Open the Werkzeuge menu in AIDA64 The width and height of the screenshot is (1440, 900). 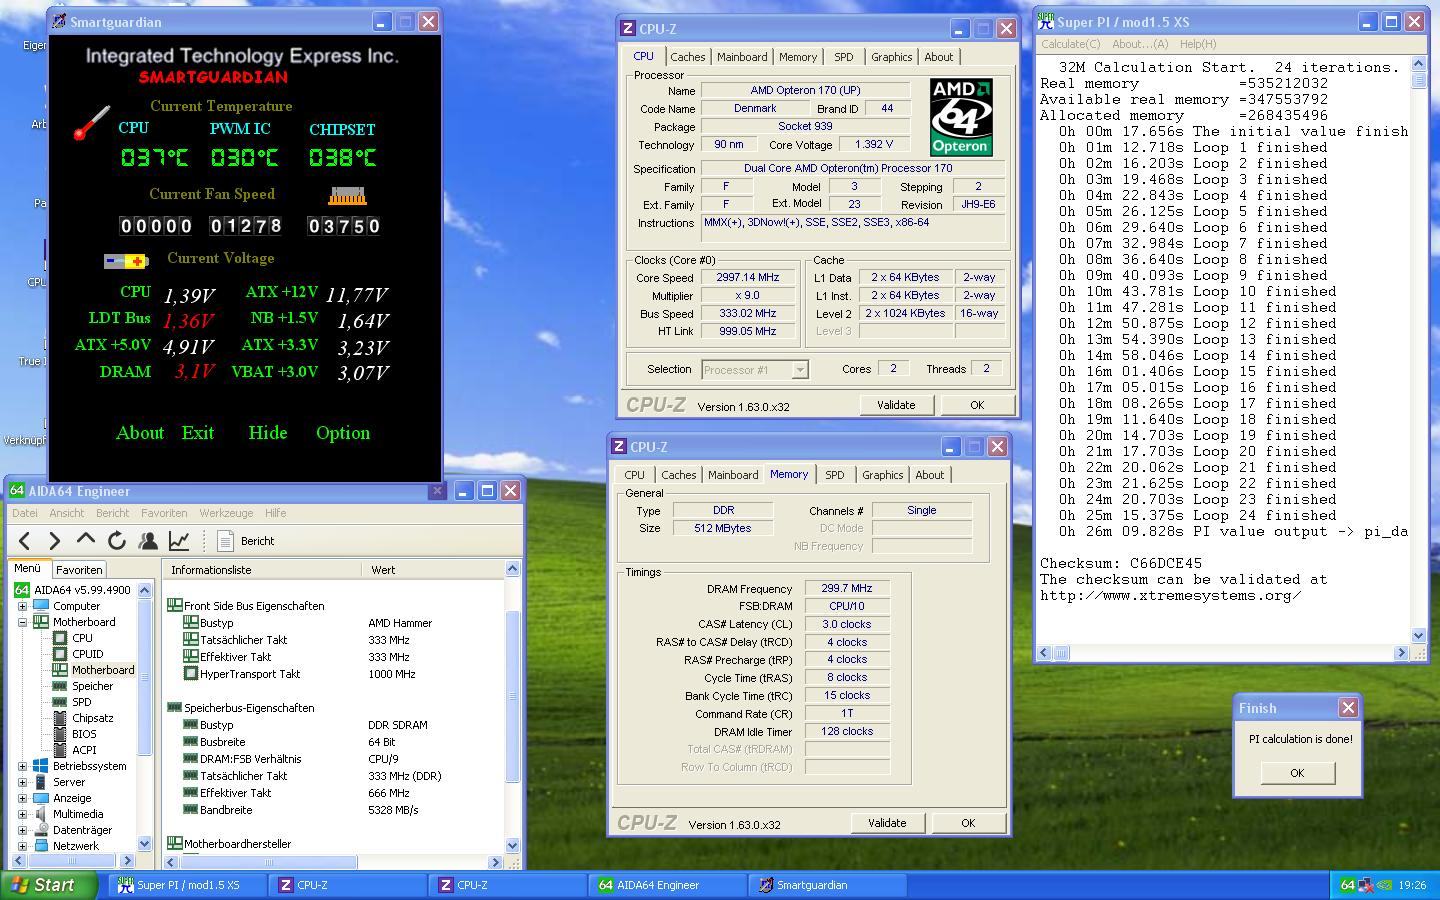[x=226, y=513]
